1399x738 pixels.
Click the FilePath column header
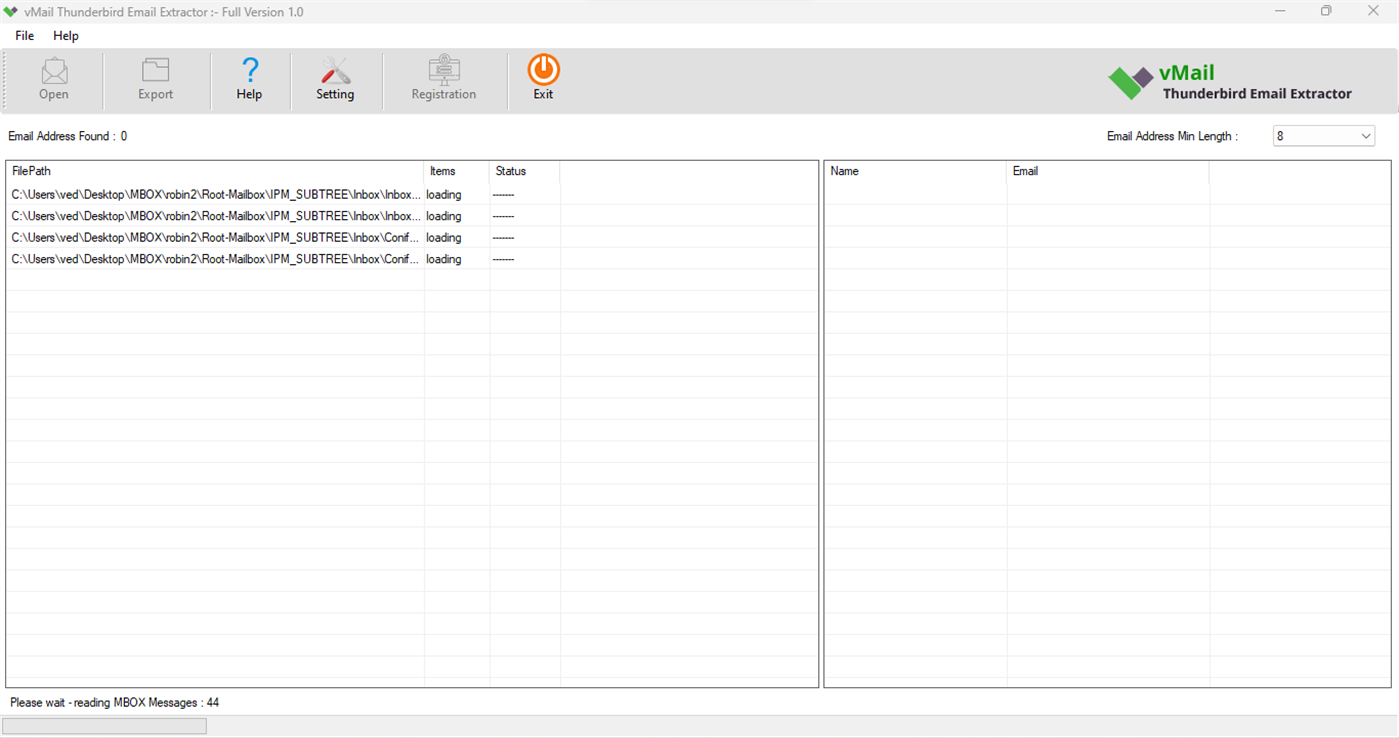[x=33, y=170]
